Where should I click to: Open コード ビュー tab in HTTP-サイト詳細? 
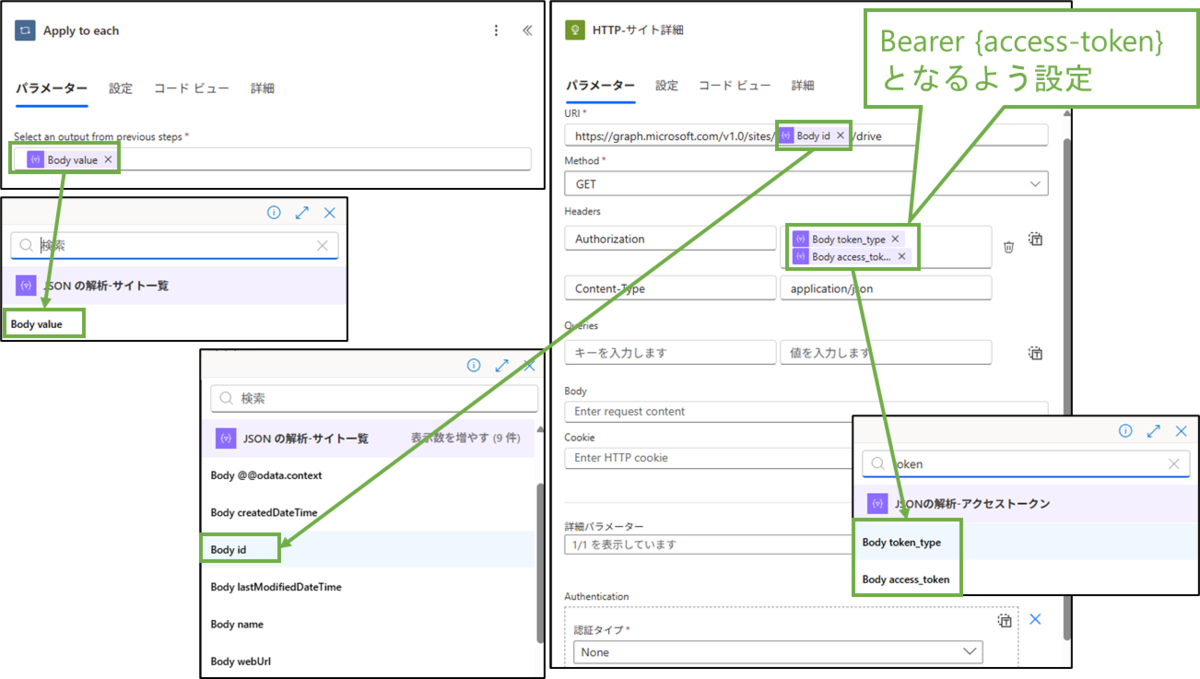735,85
